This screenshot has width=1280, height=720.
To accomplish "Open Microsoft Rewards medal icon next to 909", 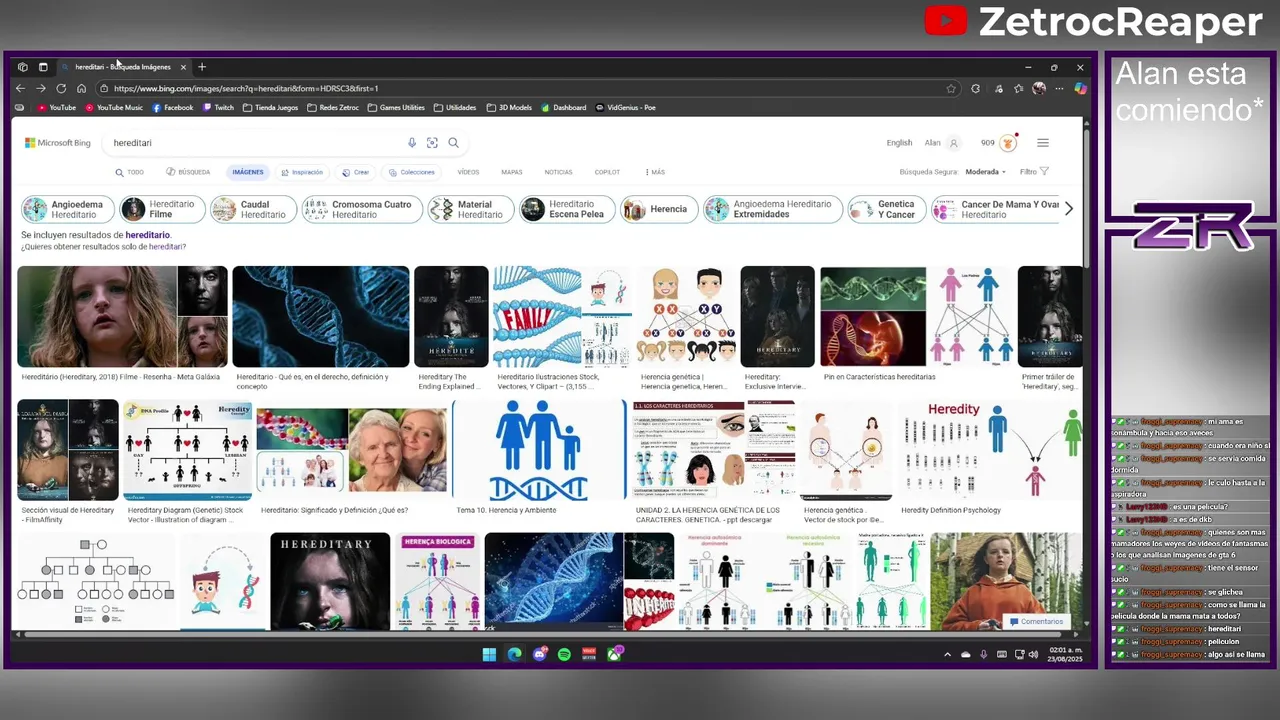I will [x=1008, y=143].
